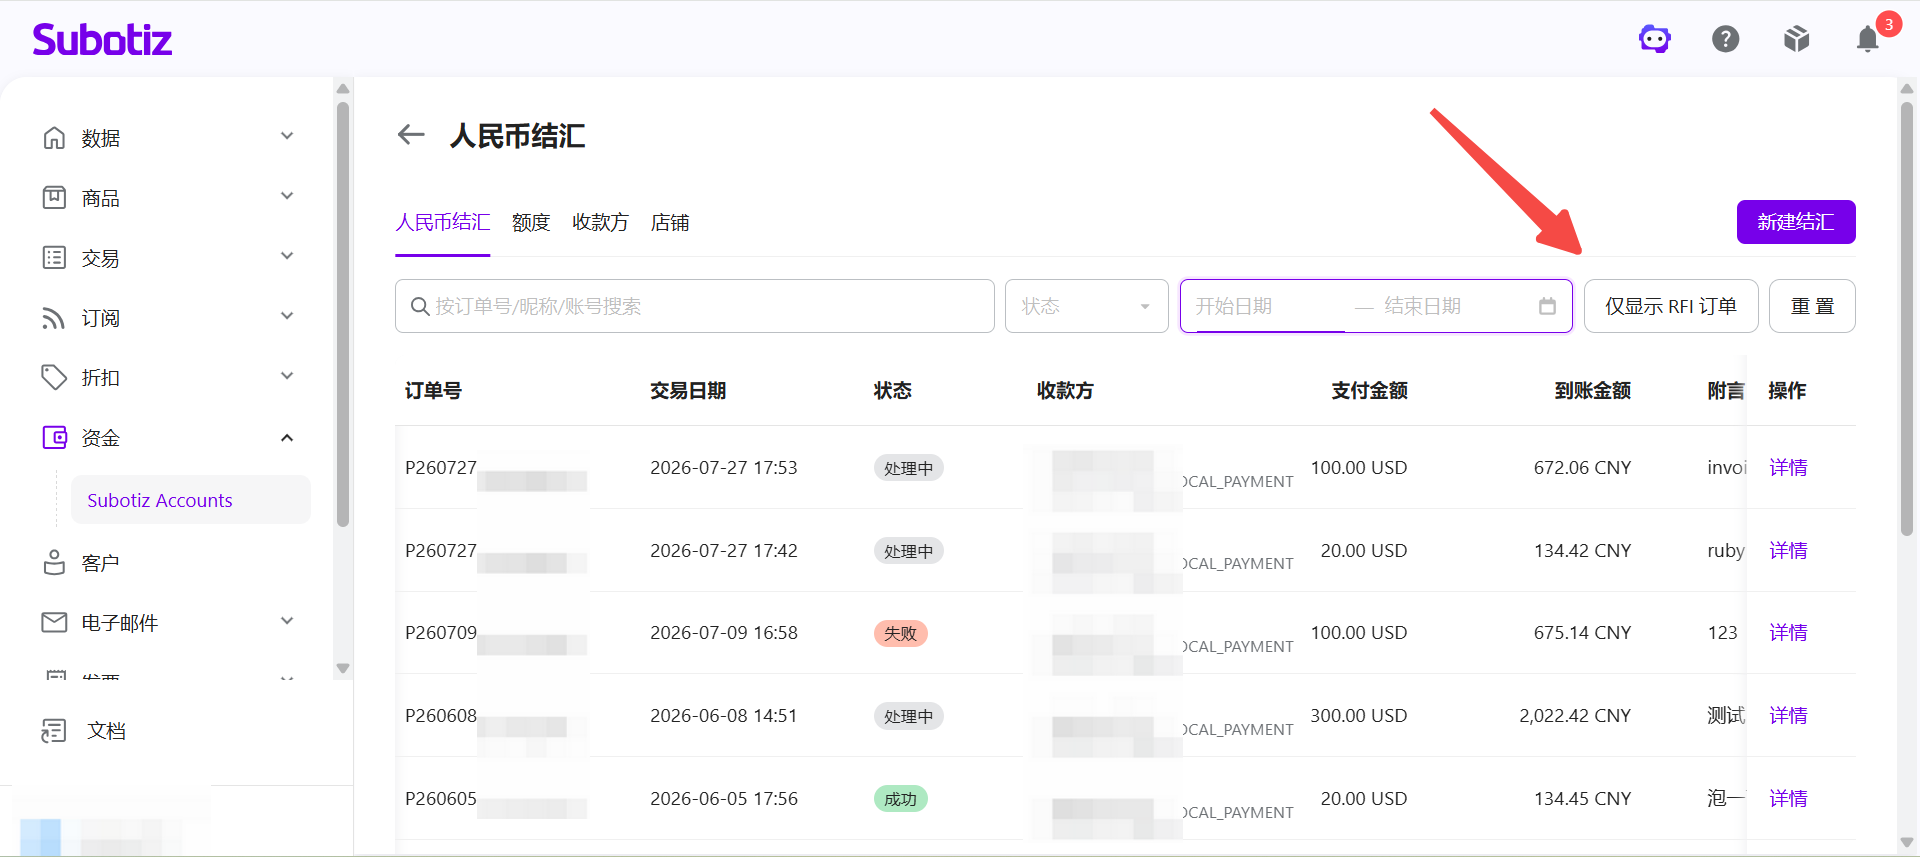
Task: Click the 成功 status badge
Action: pos(901,799)
